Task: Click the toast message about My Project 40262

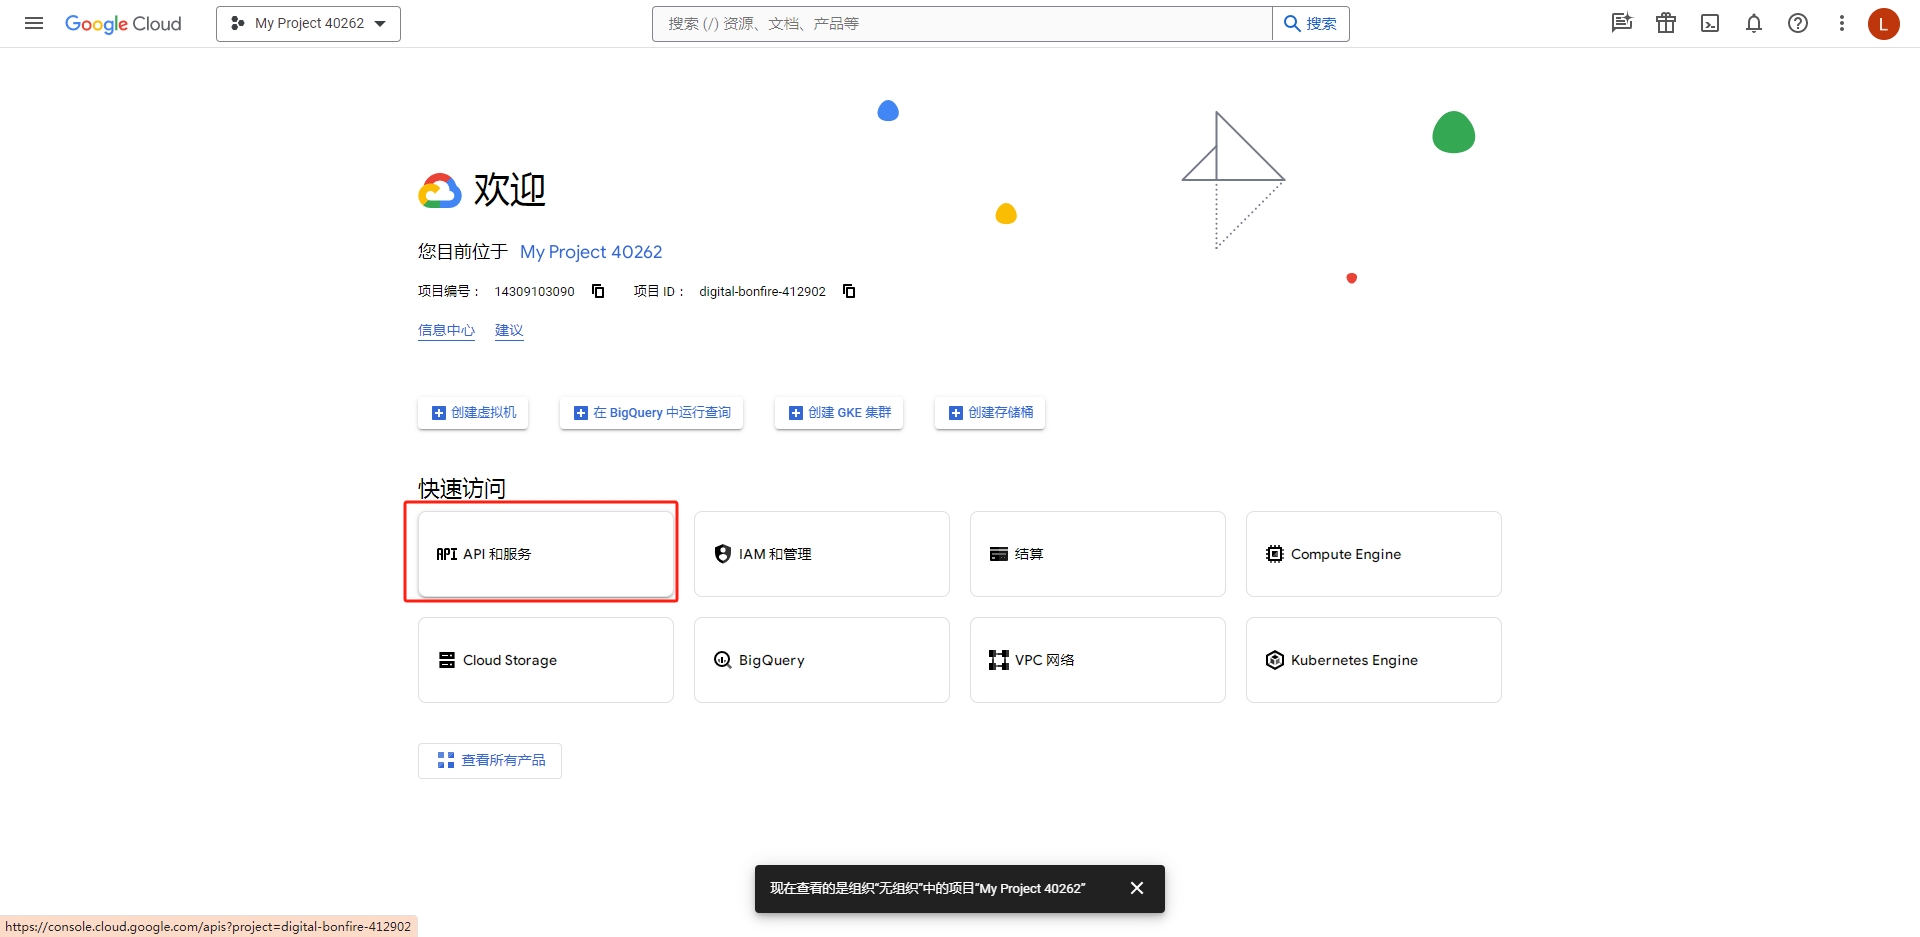Action: click(927, 888)
